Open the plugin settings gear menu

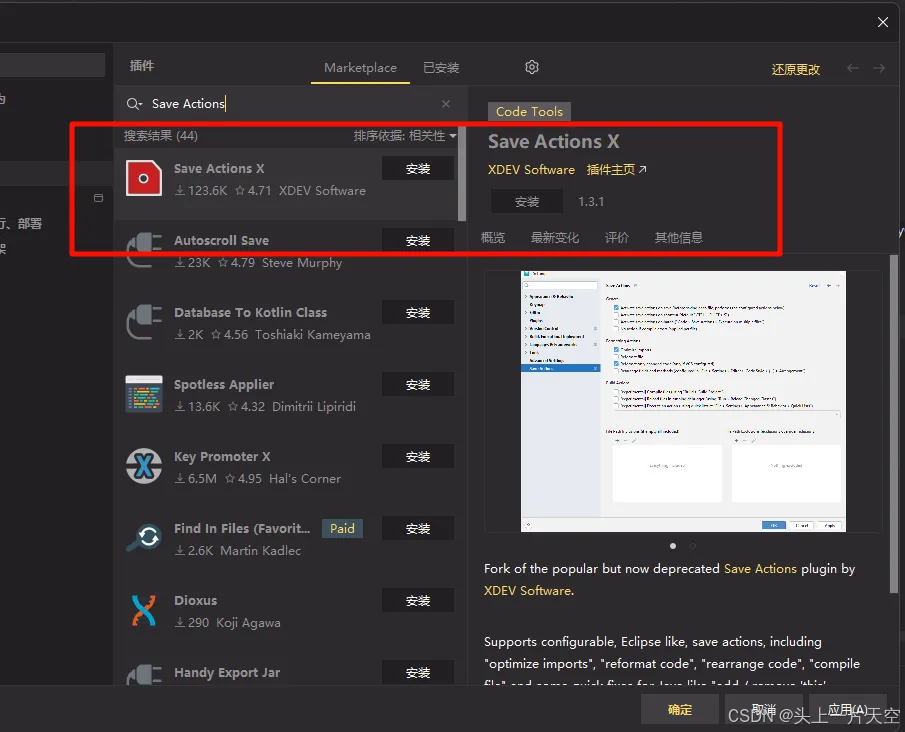pos(532,67)
